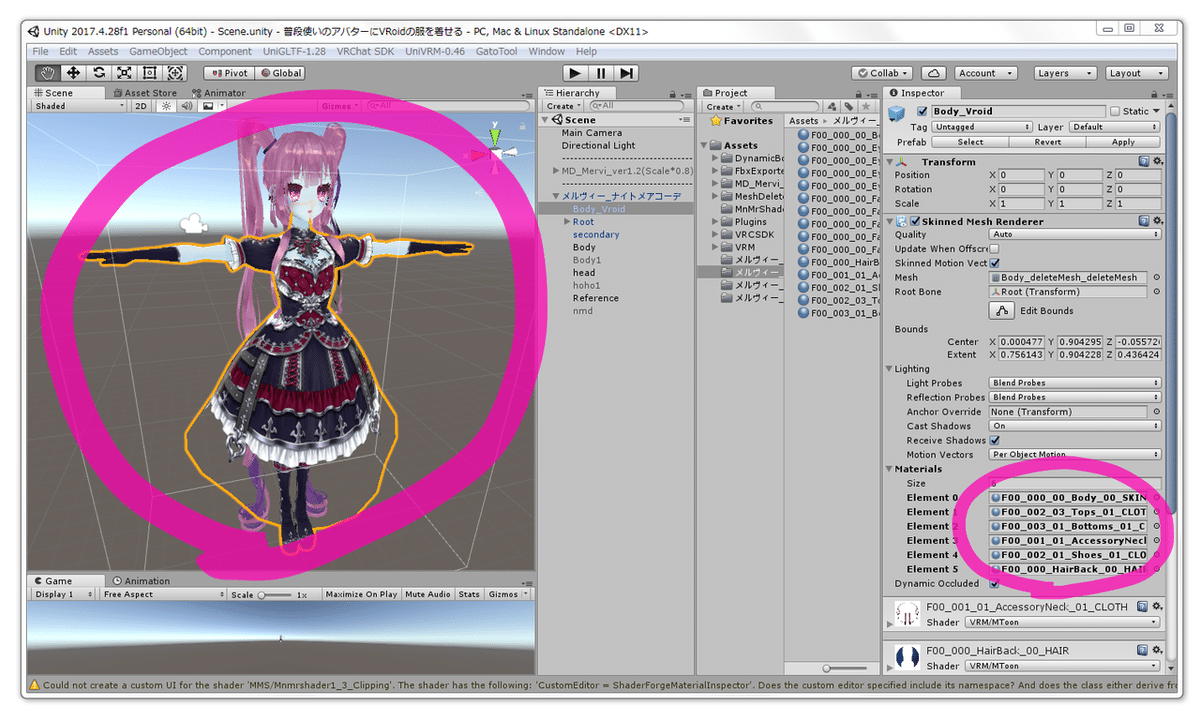This screenshot has height=721, width=1200.
Task: Click the Pause button
Action: pos(601,73)
